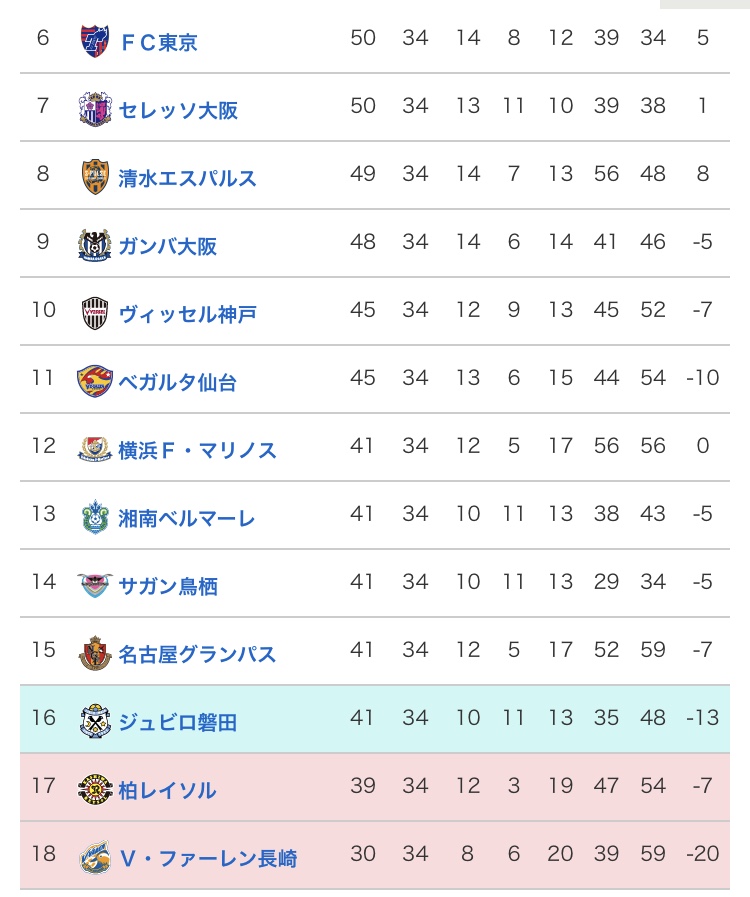The width and height of the screenshot is (750, 897).
Task: Click the 横浜F・マリノス crest icon
Action: [95, 449]
